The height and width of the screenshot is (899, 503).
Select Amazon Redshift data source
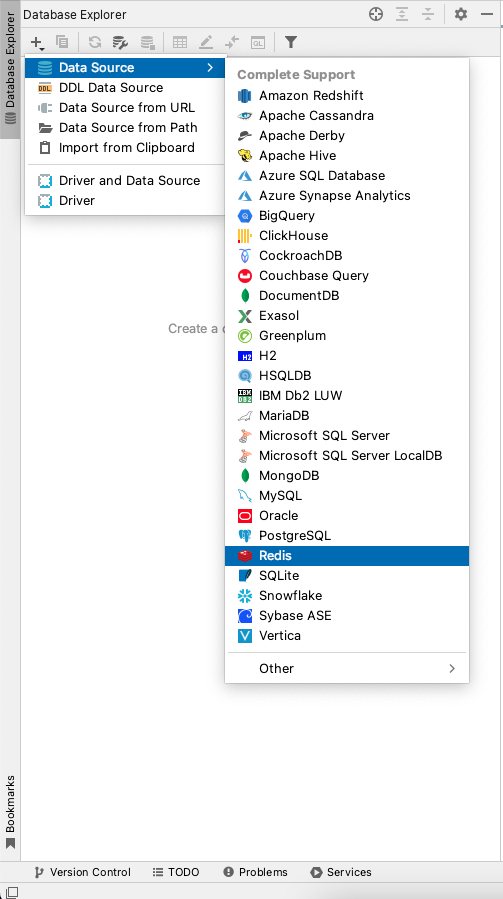coord(347,95)
